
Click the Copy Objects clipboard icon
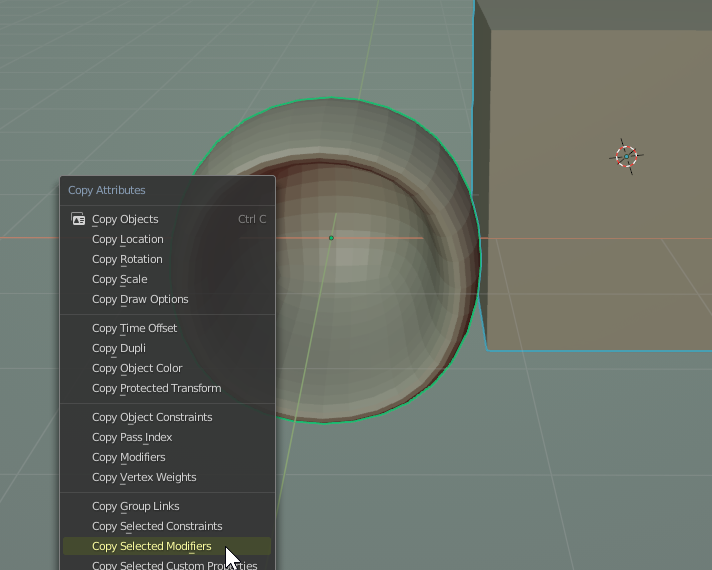click(x=78, y=219)
